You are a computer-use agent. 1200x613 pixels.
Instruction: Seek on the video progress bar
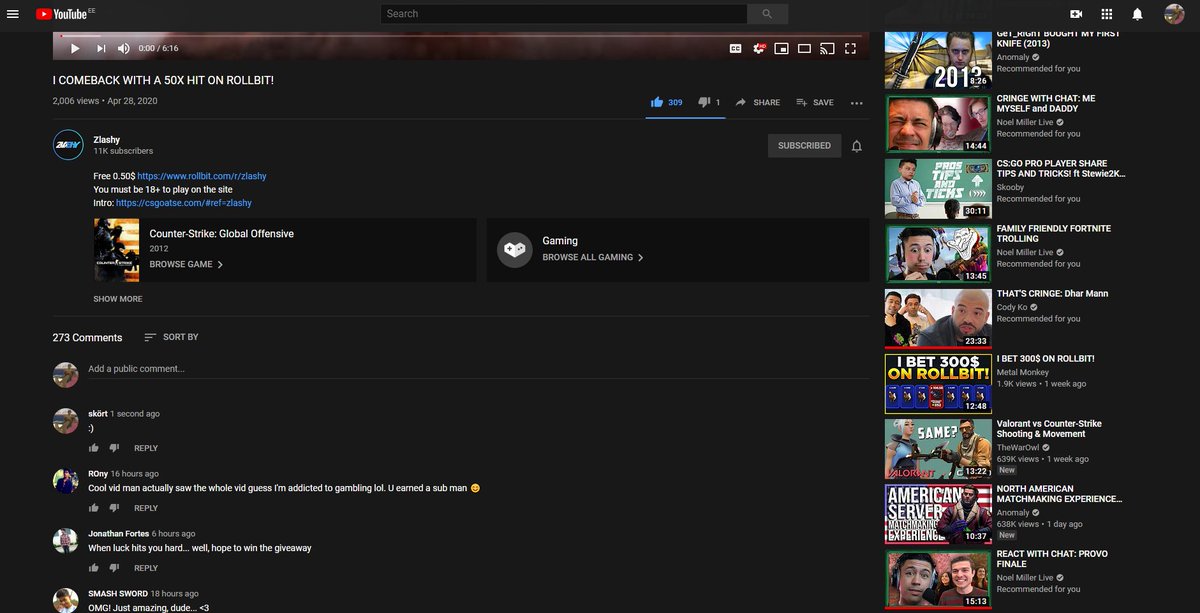tap(461, 36)
